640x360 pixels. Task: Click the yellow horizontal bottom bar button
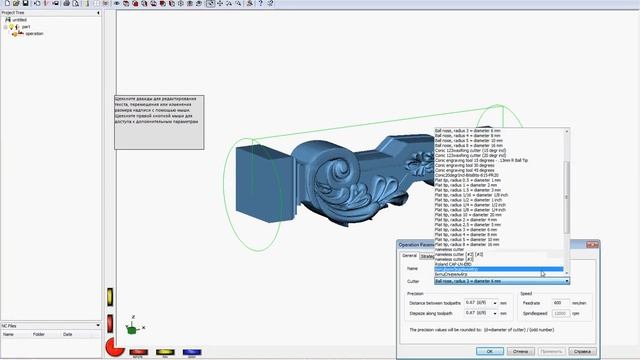(165, 352)
